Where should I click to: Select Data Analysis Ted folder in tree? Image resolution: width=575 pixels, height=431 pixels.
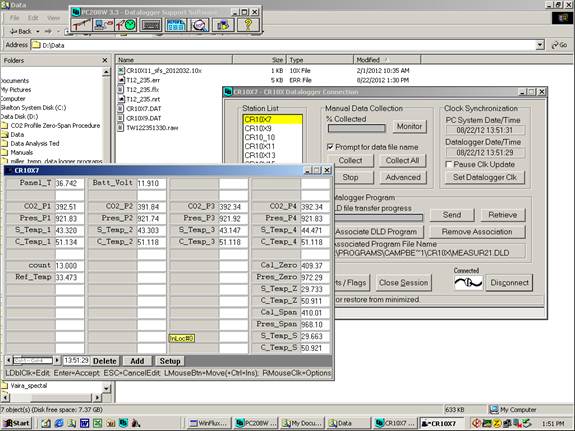[x=35, y=143]
